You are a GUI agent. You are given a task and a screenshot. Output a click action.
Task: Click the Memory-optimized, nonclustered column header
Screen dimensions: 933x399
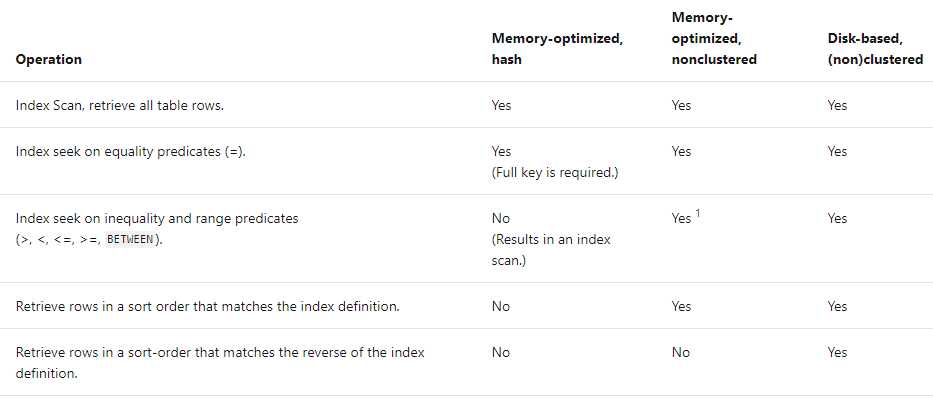(x=714, y=38)
